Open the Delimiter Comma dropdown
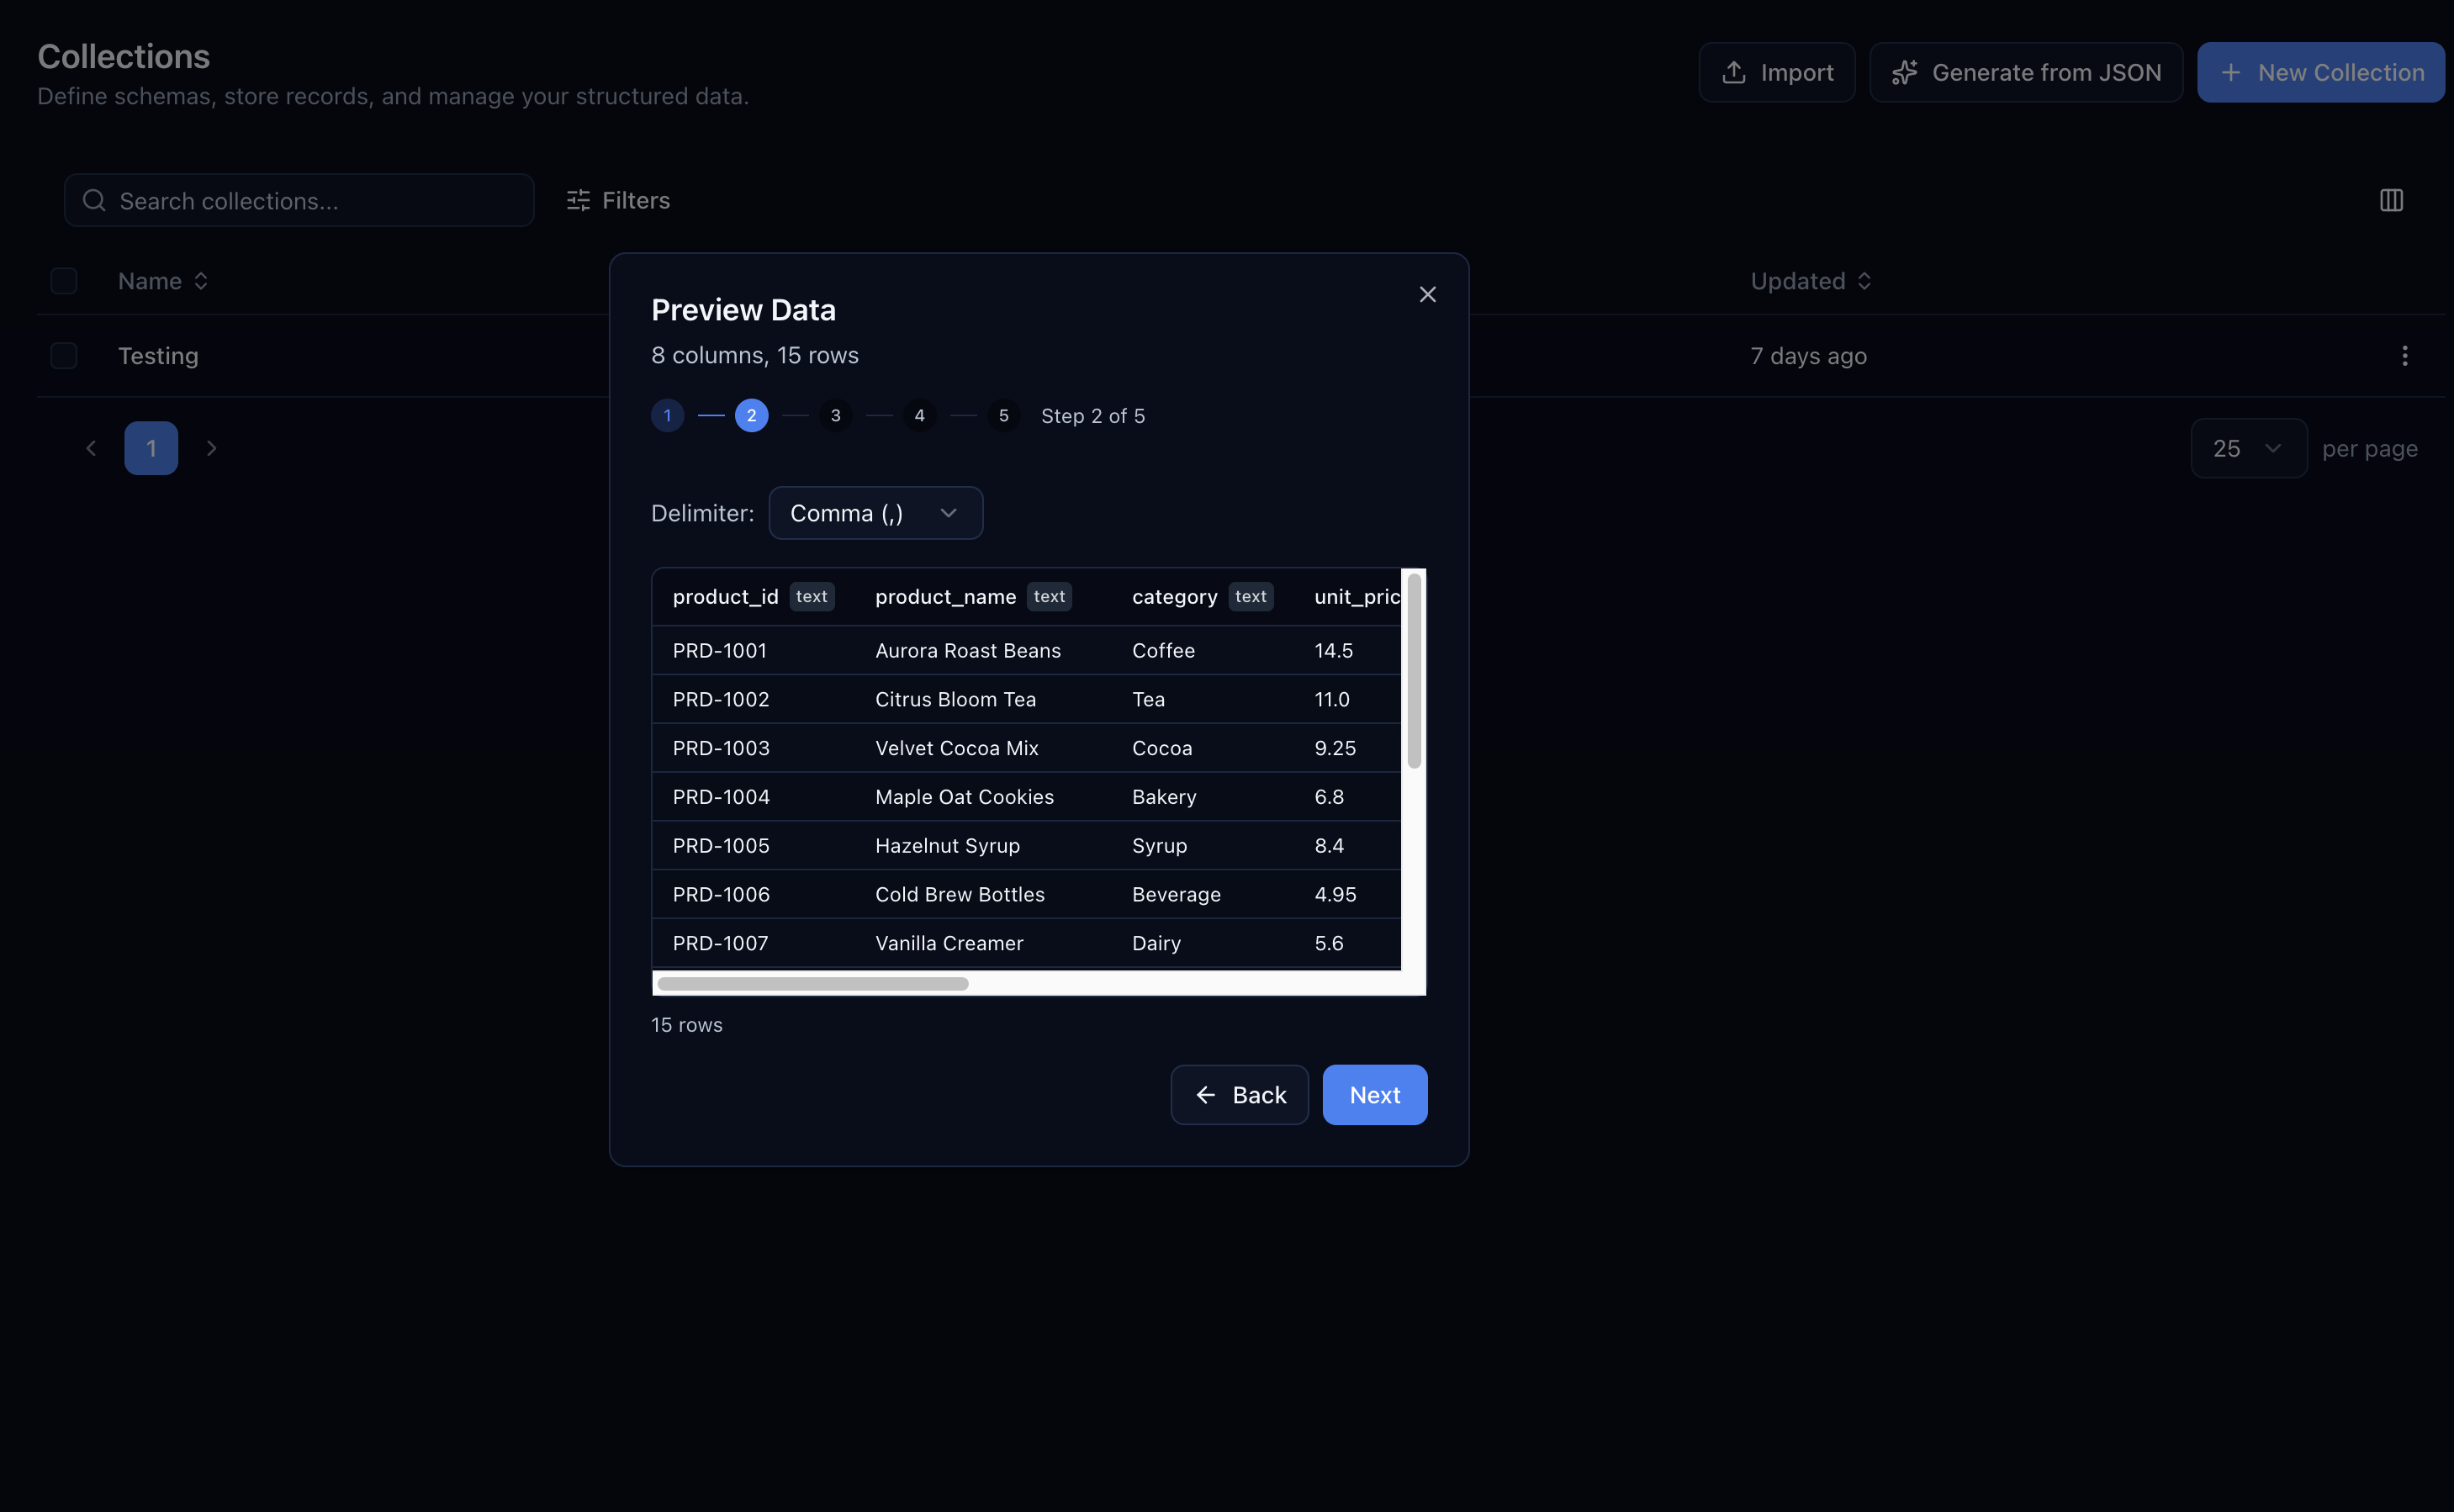 point(875,513)
